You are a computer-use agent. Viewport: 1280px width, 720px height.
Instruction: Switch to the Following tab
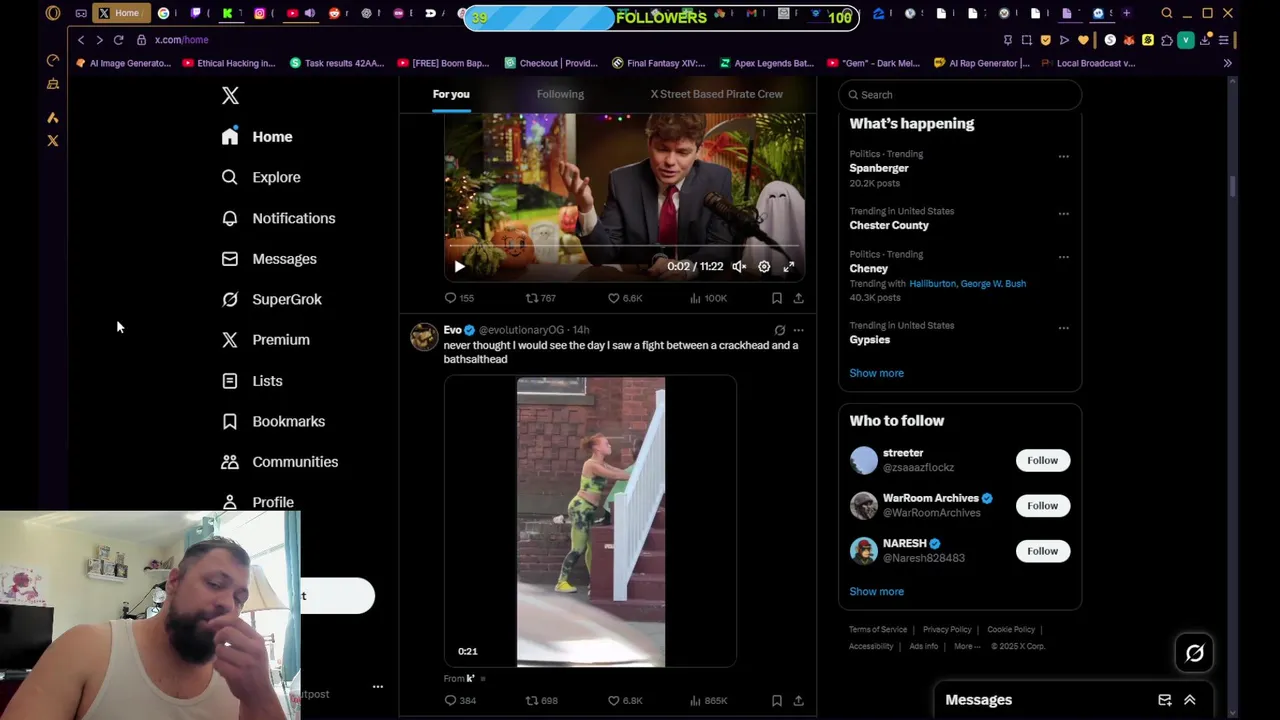point(560,94)
